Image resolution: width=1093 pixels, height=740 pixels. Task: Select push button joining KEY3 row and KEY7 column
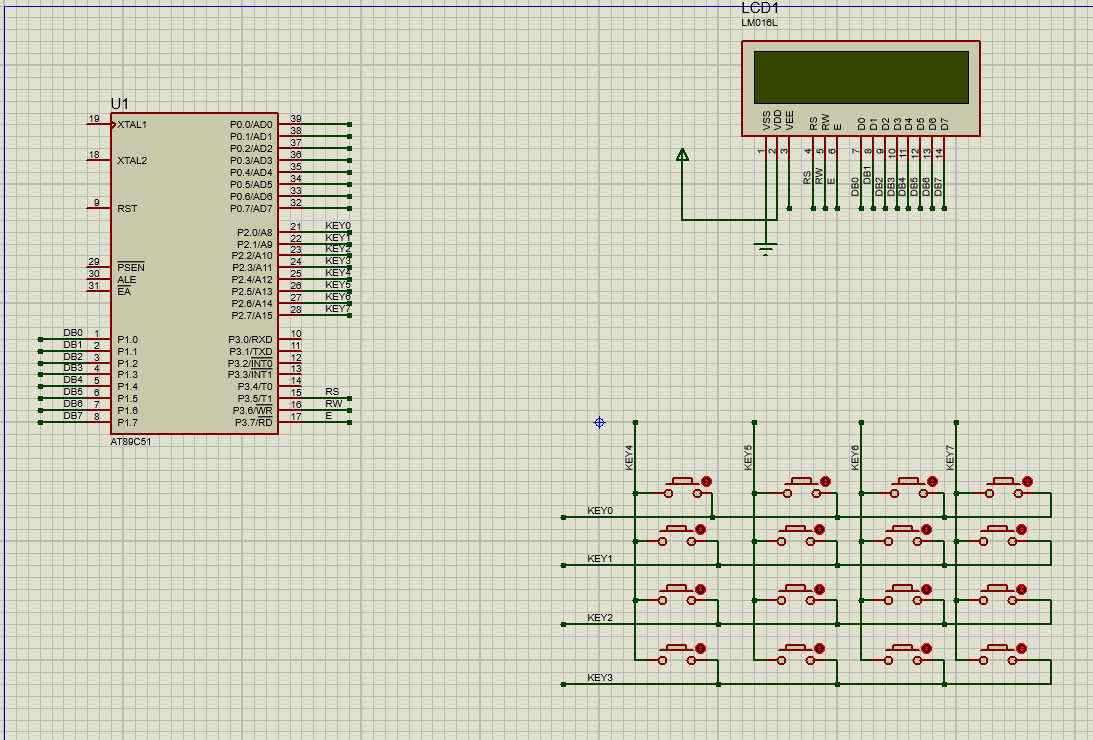(998, 656)
